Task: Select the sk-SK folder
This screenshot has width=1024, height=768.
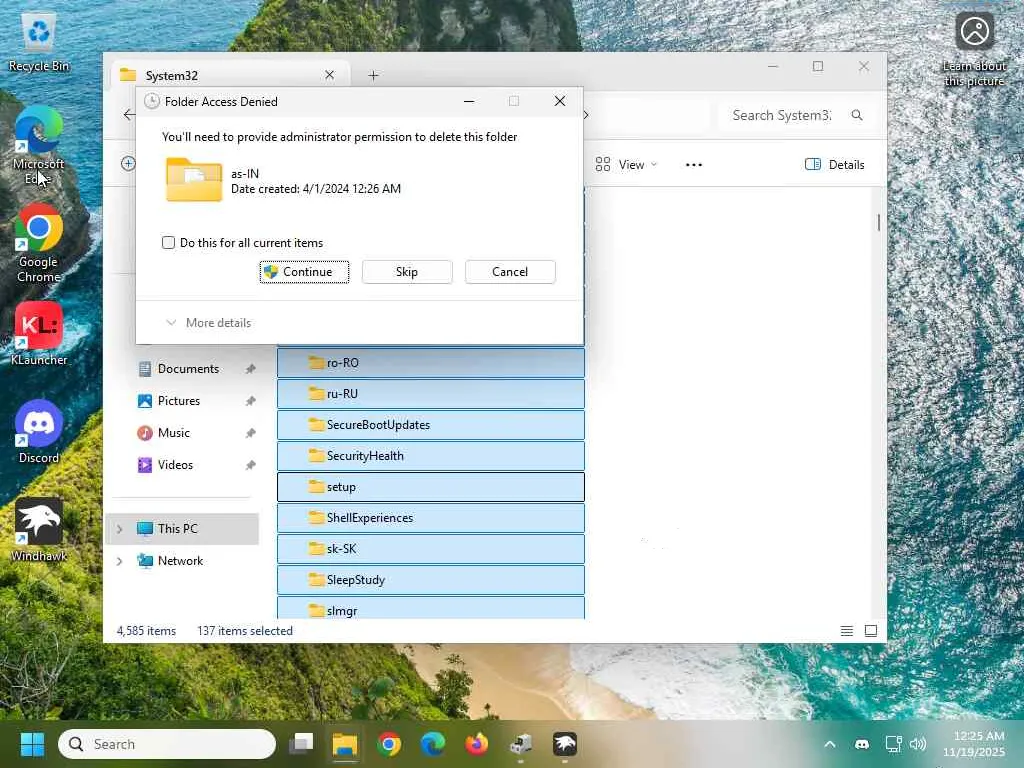Action: (431, 549)
